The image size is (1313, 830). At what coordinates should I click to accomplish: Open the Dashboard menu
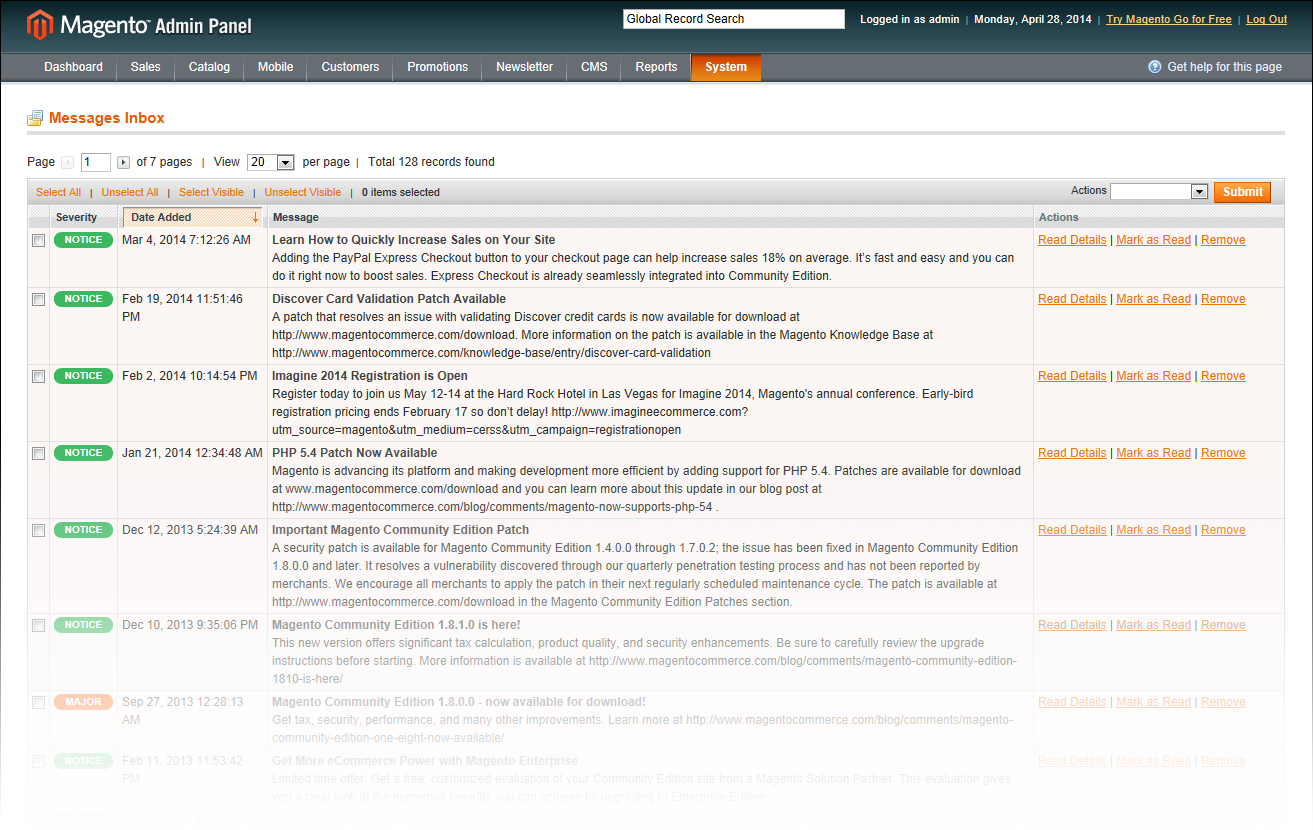tap(73, 67)
